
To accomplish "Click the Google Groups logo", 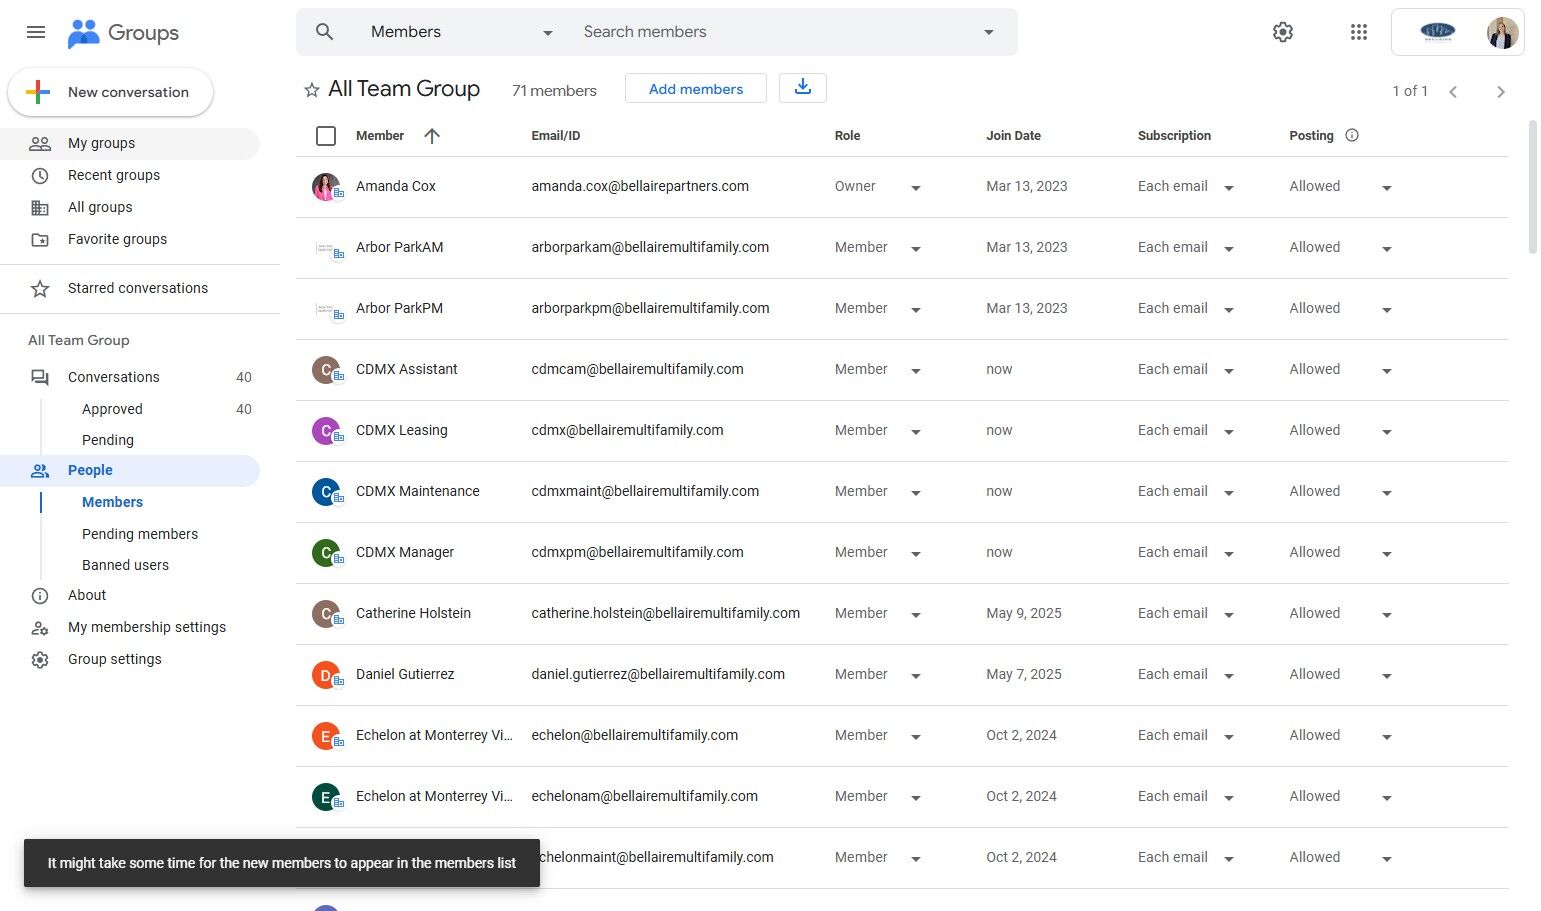I will coord(123,33).
